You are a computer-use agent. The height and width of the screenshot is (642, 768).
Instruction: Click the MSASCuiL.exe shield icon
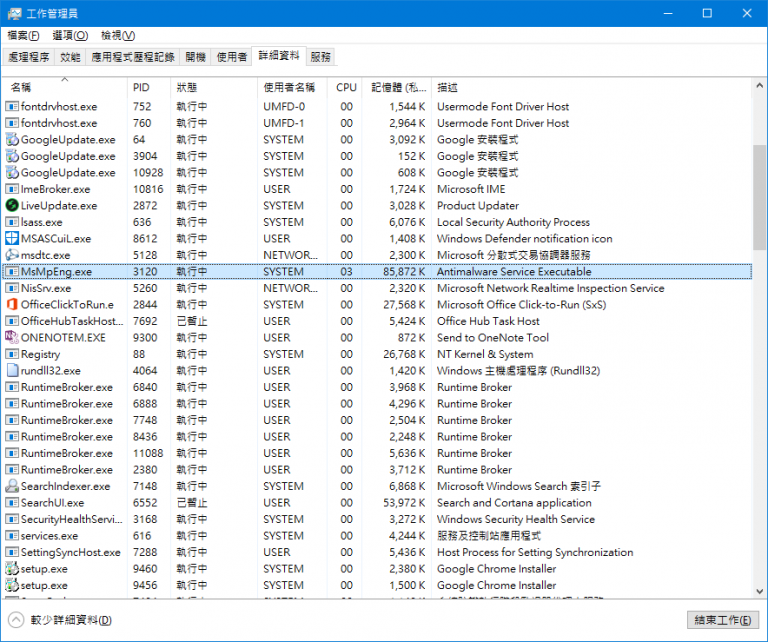[x=12, y=238]
